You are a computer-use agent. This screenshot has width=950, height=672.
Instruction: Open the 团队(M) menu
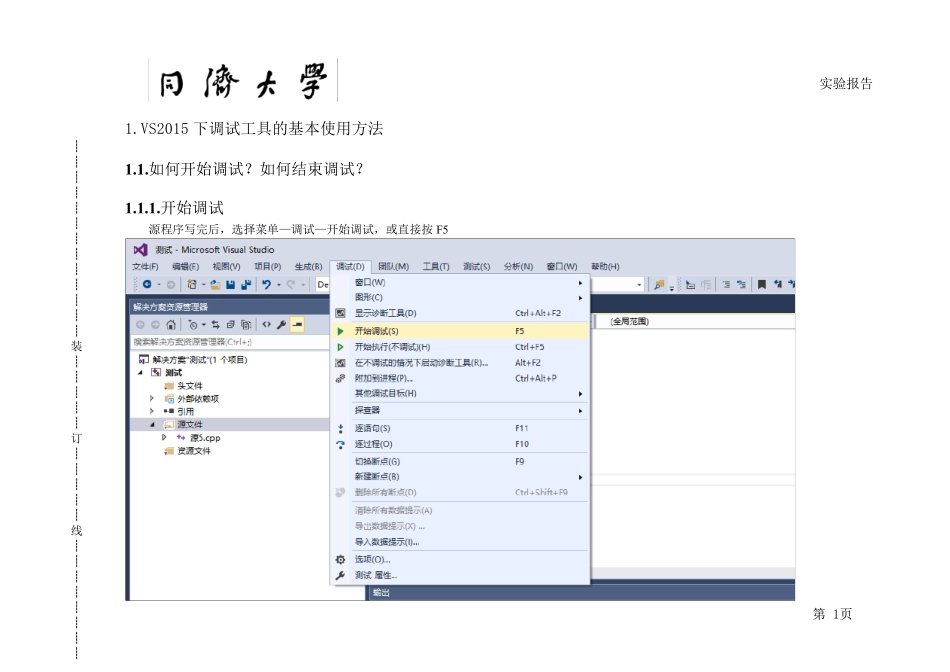point(394,267)
